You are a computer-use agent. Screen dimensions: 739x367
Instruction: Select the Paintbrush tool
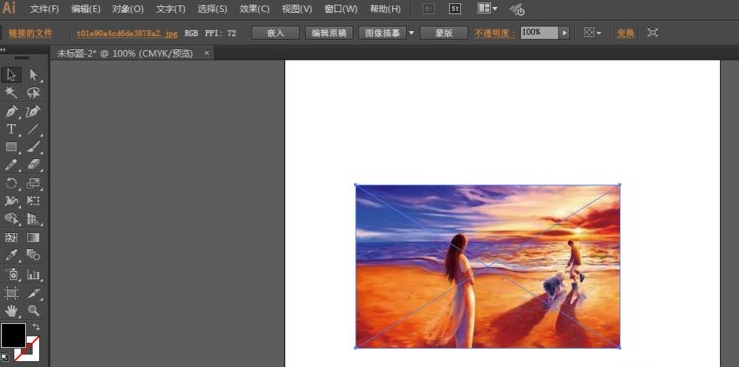coord(33,147)
